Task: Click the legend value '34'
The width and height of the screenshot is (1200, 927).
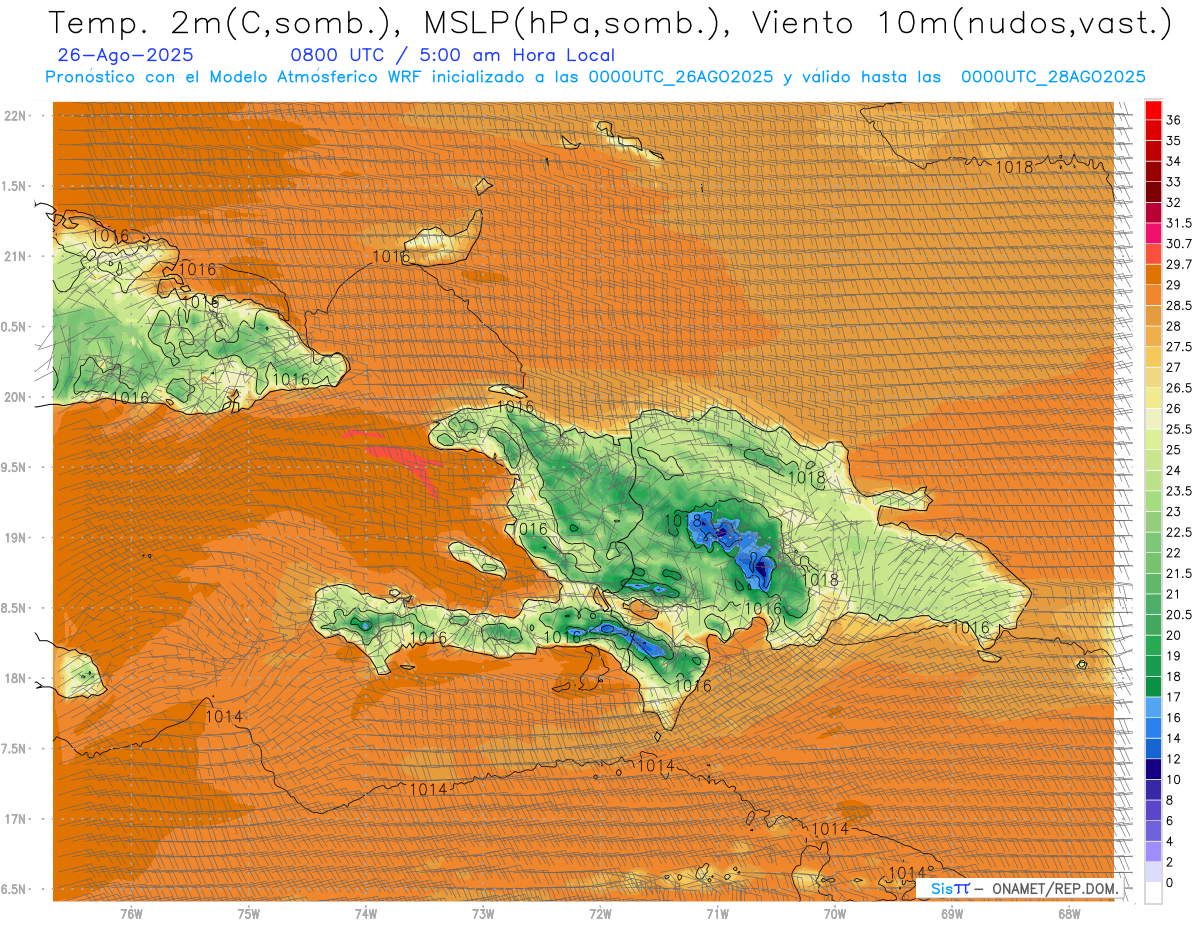Action: point(1174,161)
